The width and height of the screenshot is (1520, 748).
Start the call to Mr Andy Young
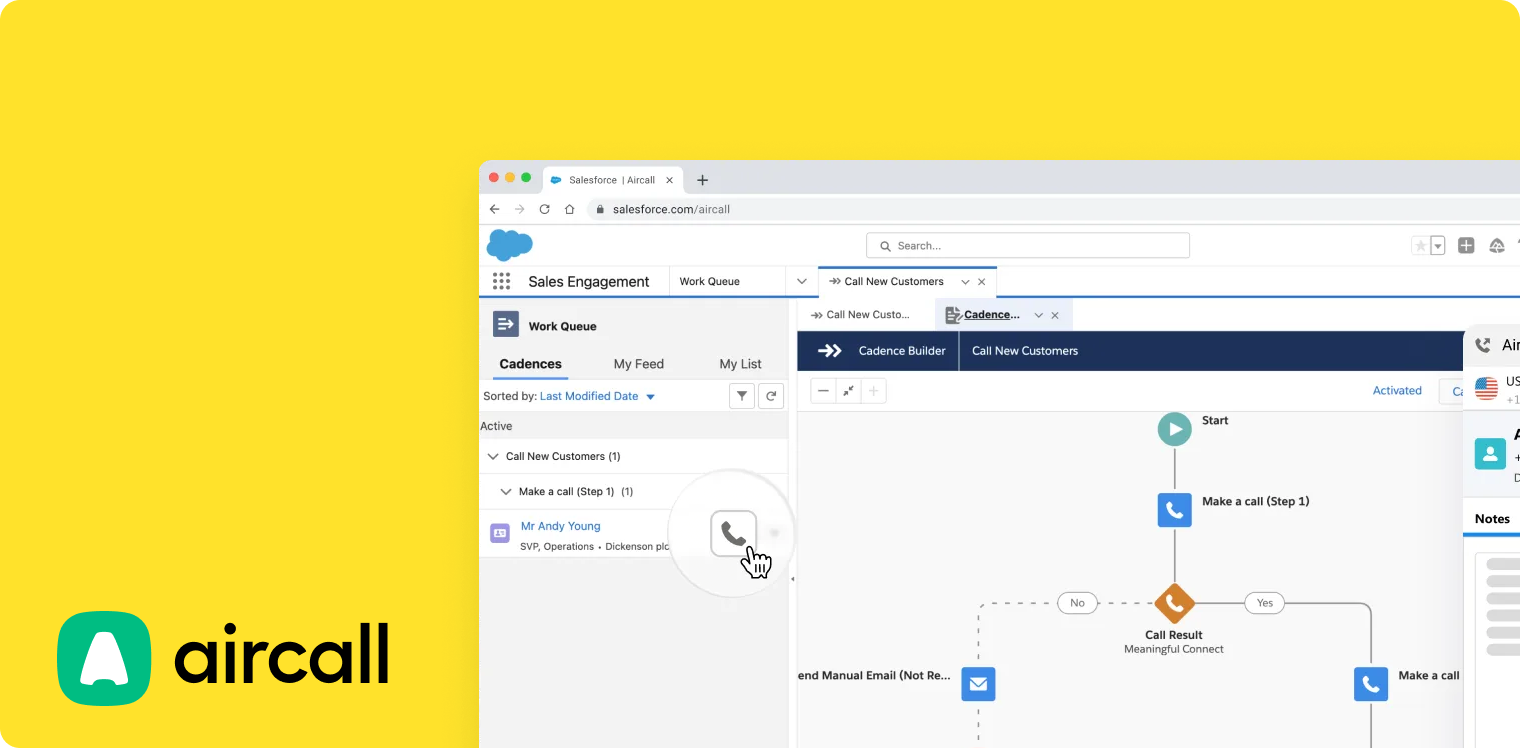click(733, 533)
